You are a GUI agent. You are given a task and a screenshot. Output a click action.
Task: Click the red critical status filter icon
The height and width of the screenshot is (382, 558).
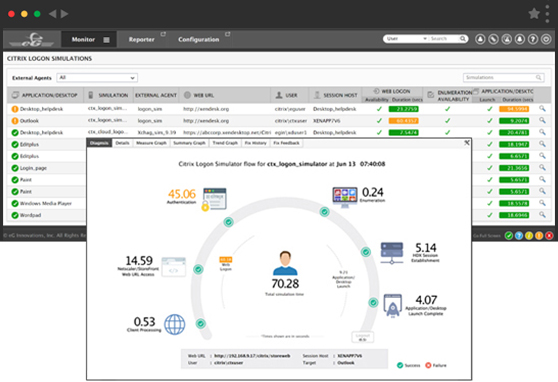[549, 235]
